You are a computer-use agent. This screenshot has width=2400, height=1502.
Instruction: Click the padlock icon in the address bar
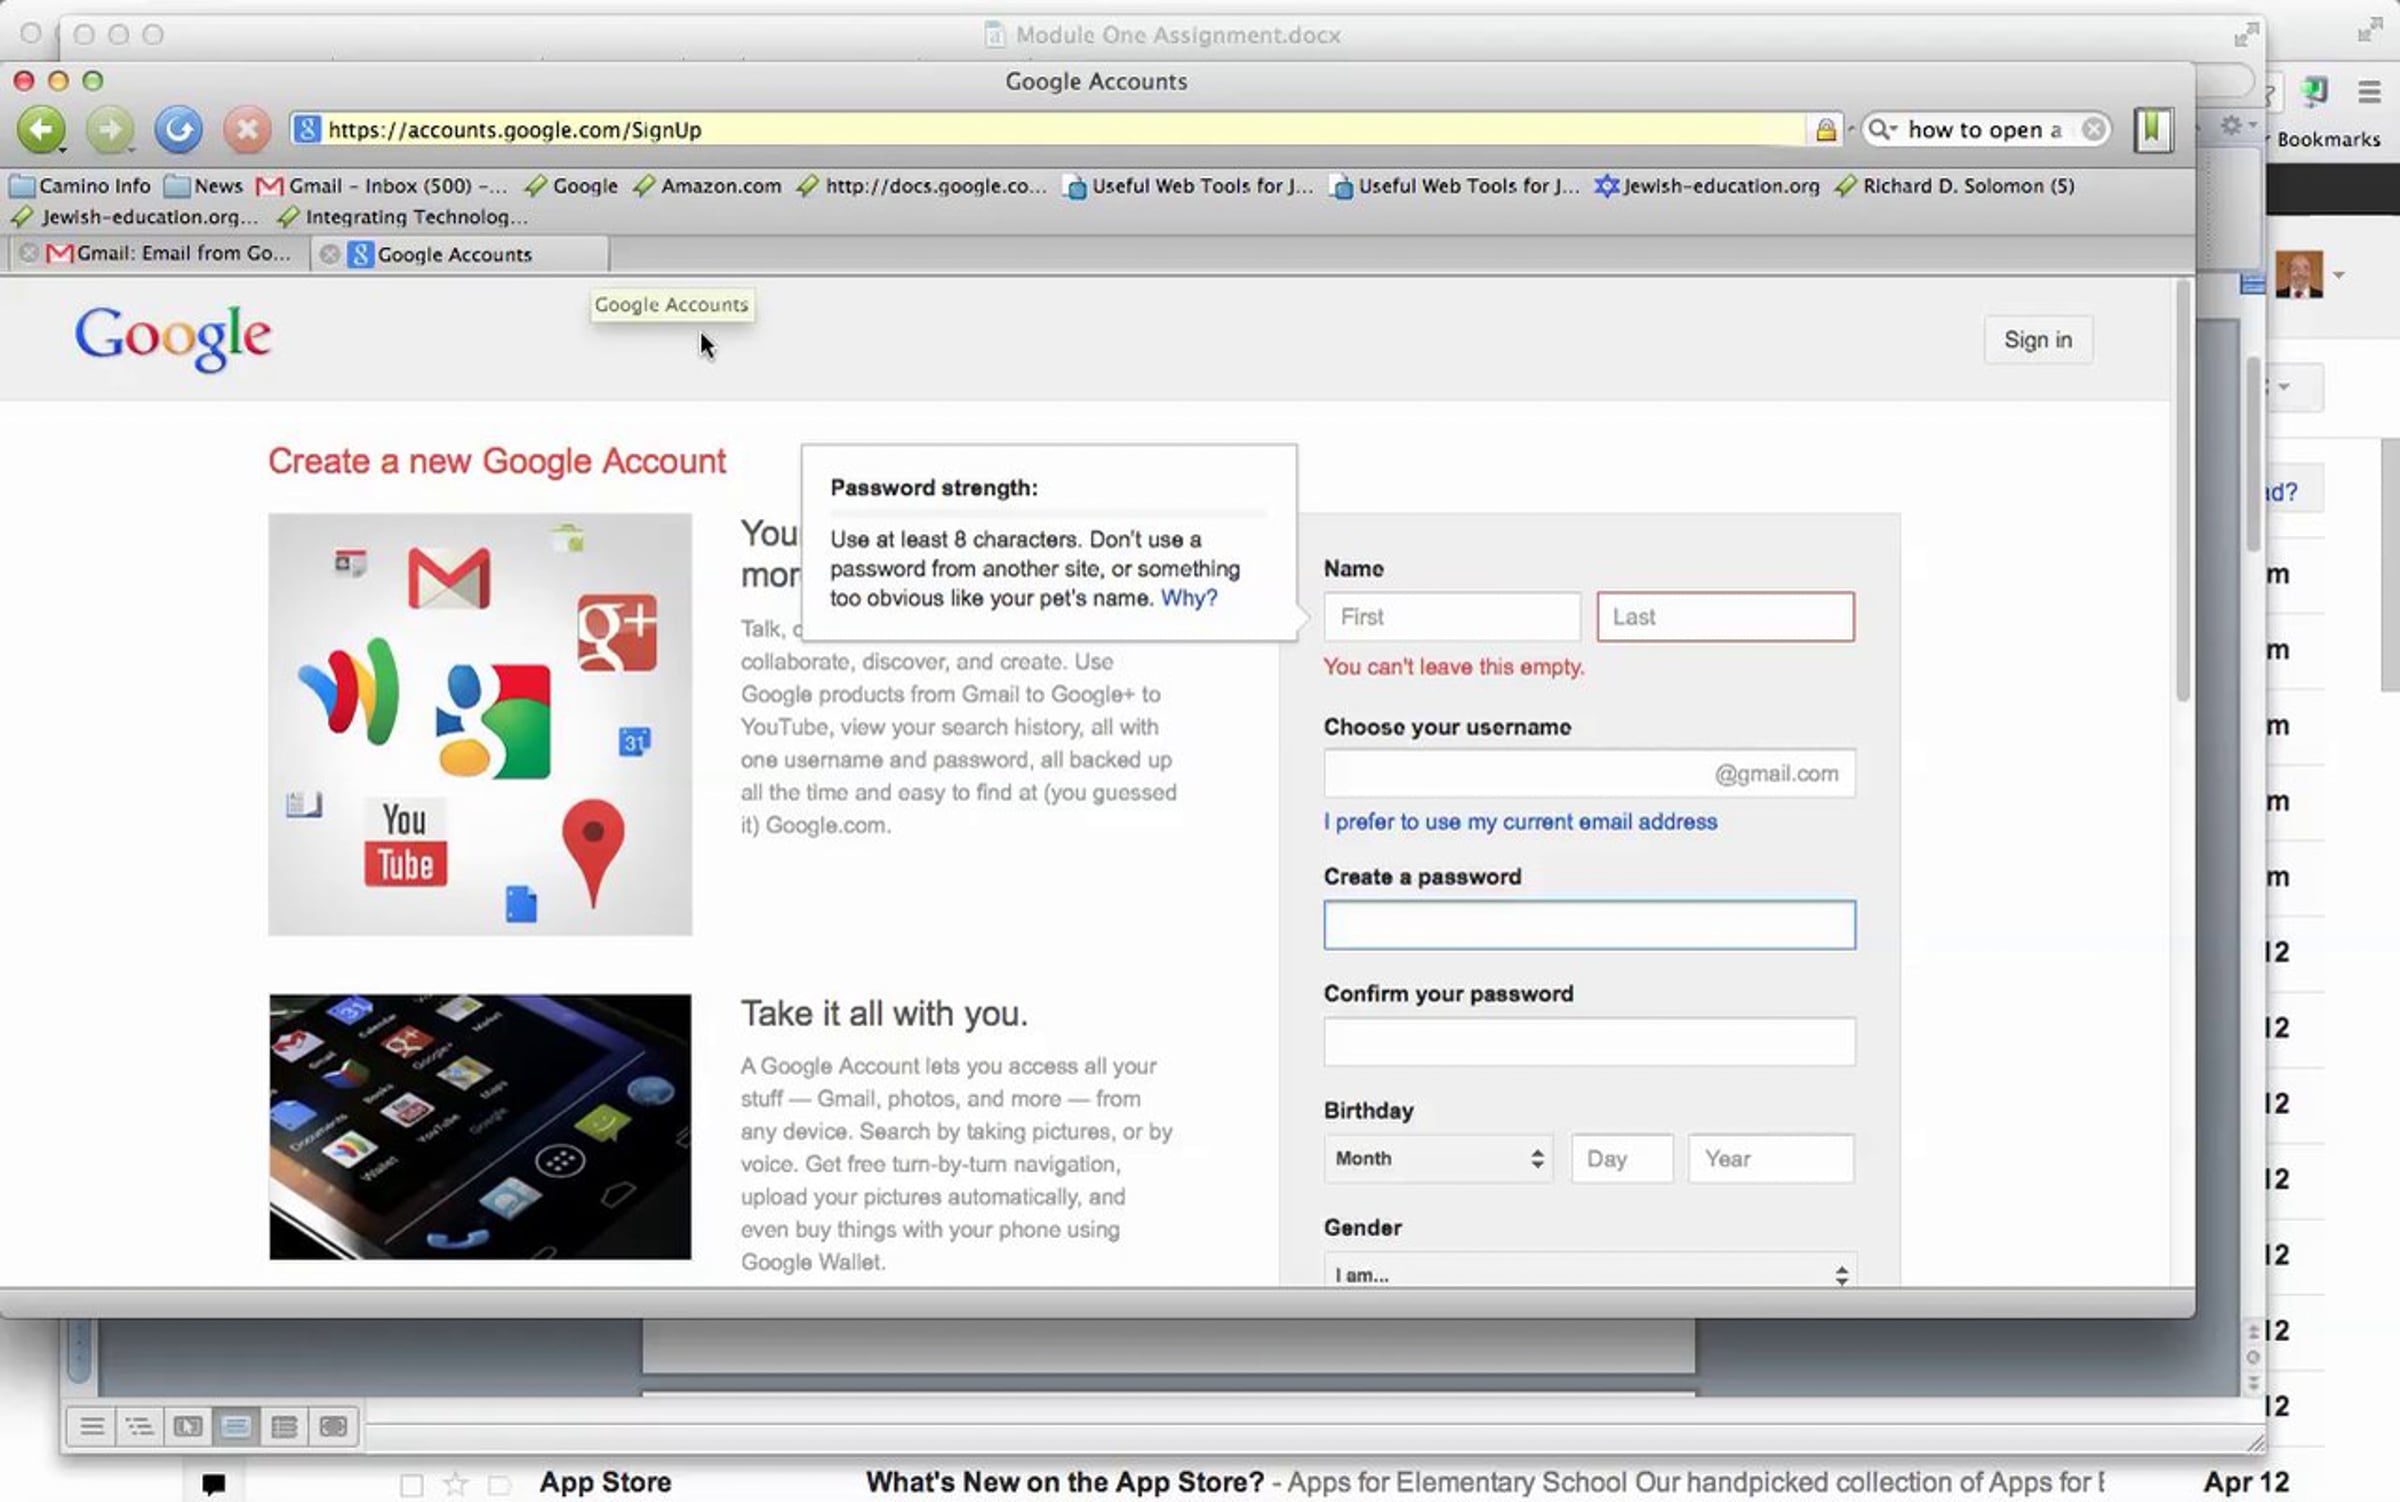tap(1825, 130)
